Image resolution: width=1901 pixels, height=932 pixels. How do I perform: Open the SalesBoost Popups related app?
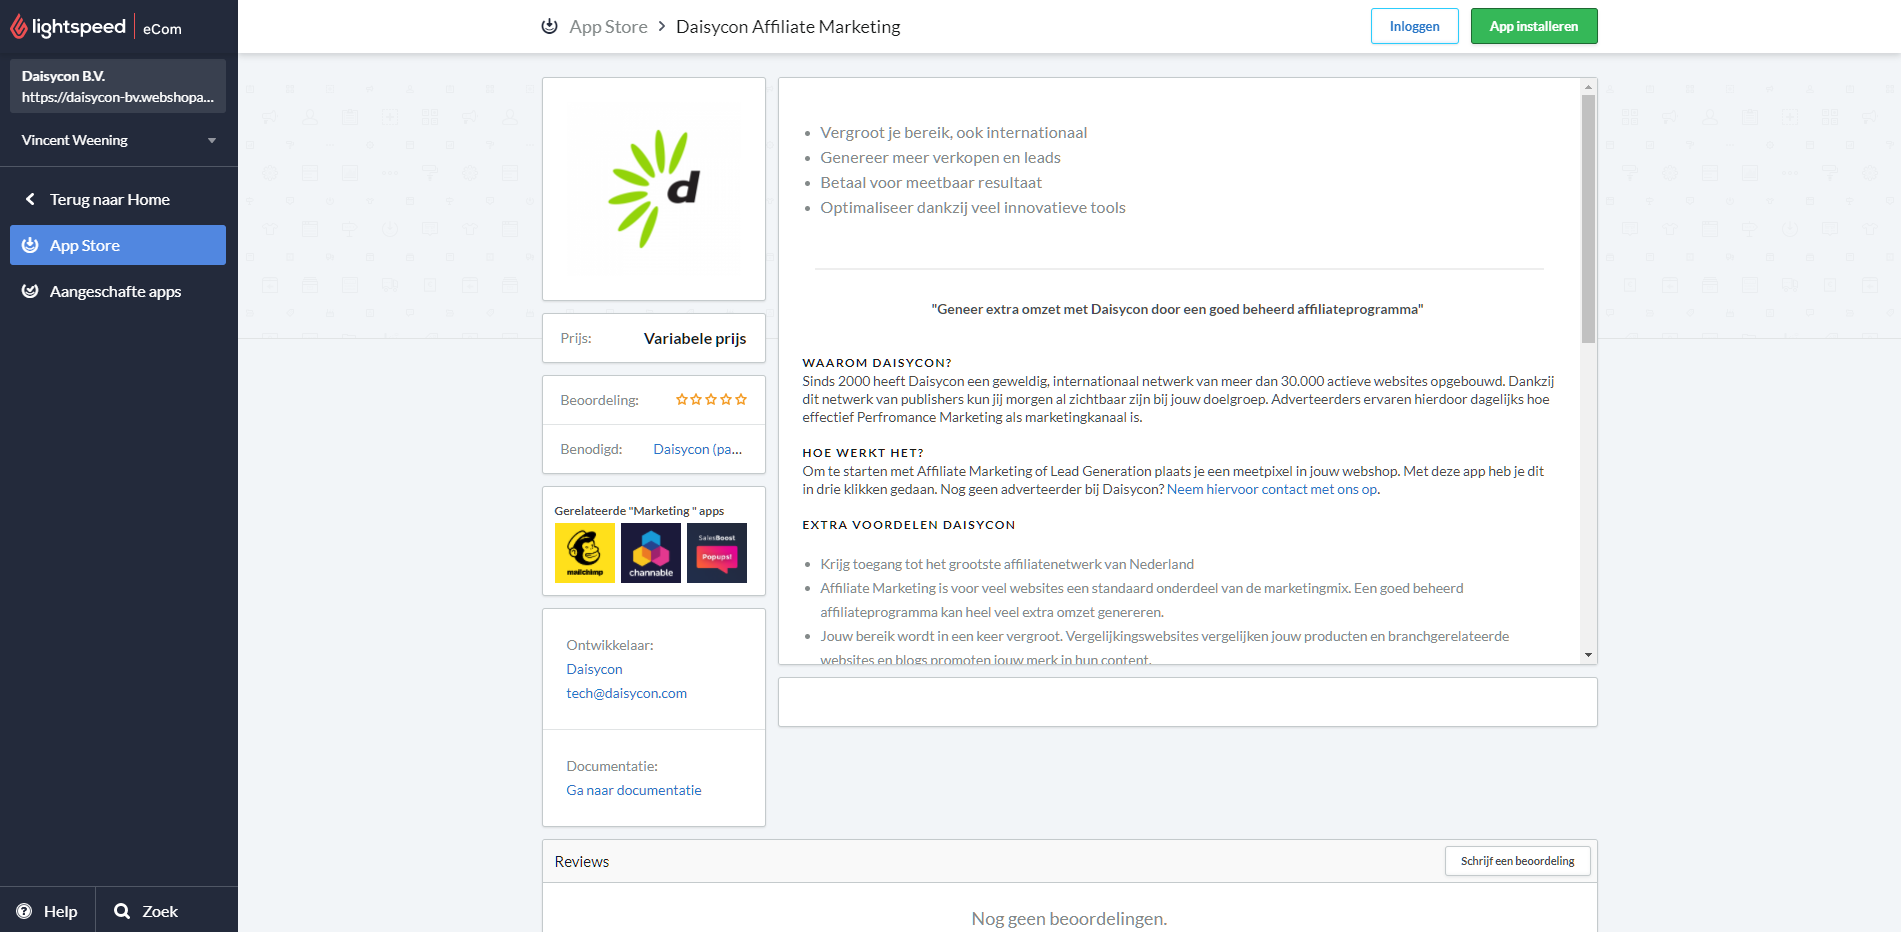(x=717, y=553)
